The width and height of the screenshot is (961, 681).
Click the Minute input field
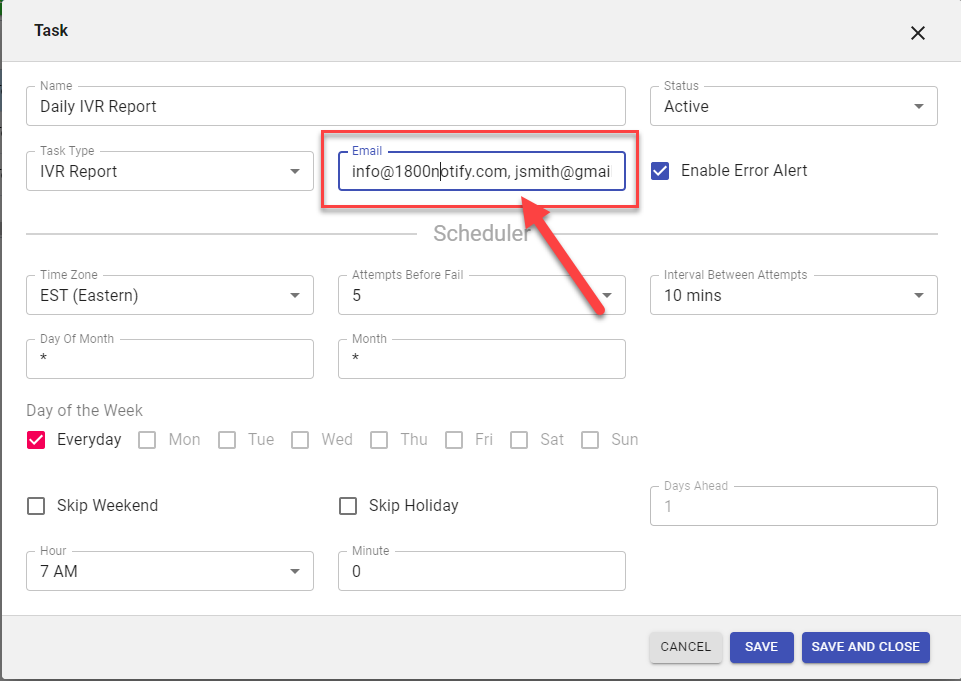481,571
